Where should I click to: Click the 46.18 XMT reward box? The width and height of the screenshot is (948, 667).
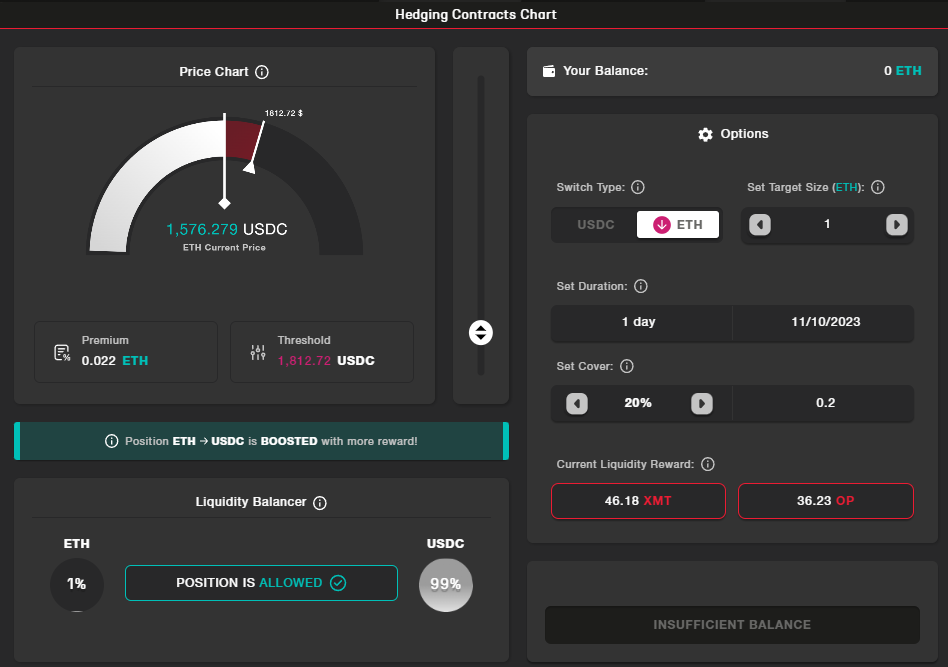coord(638,501)
